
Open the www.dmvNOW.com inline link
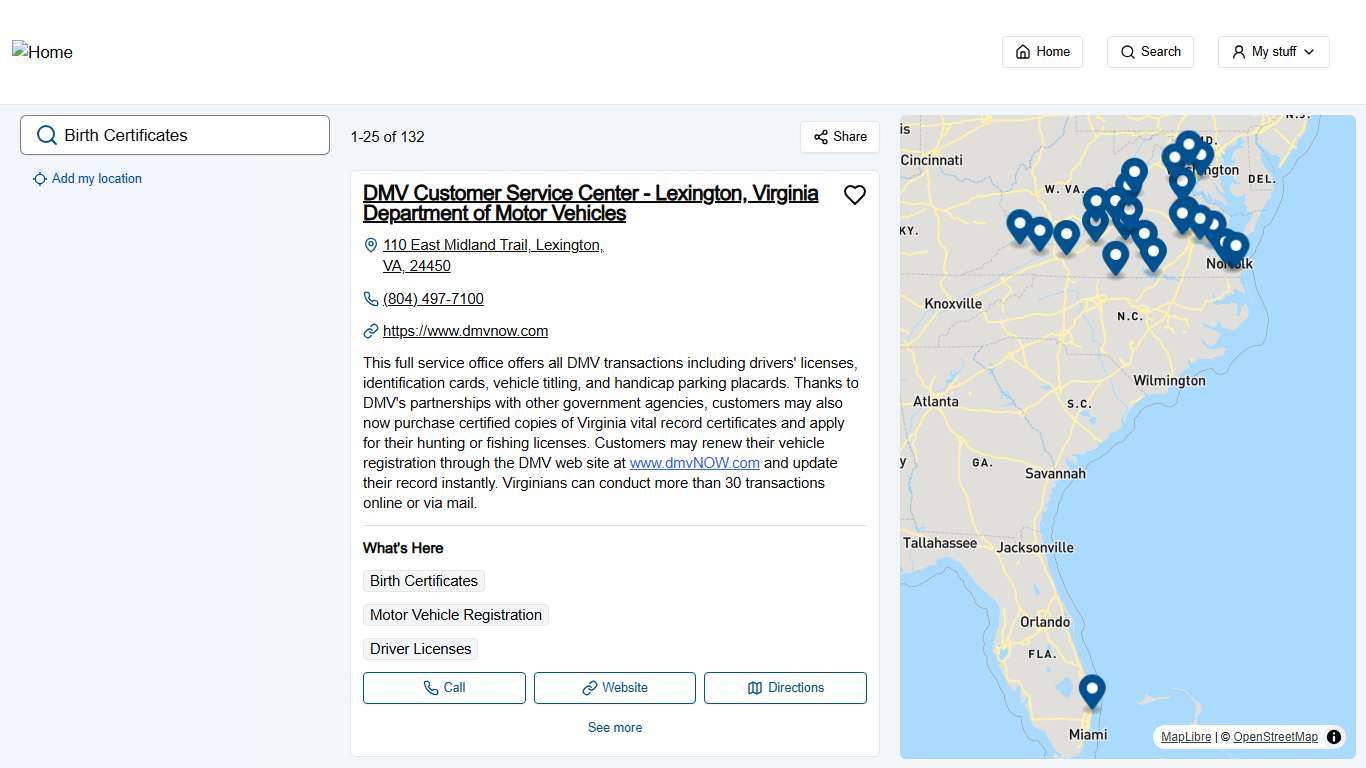coord(694,463)
